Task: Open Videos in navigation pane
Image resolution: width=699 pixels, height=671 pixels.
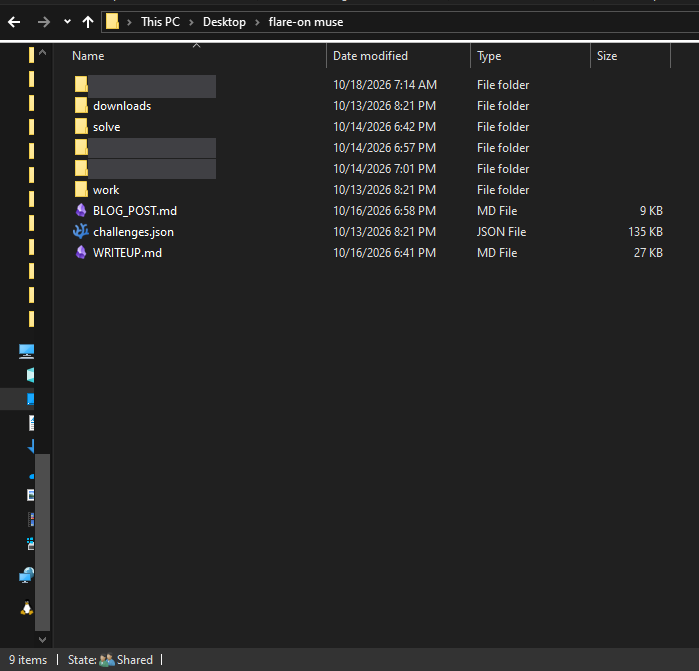Action: coord(31,519)
